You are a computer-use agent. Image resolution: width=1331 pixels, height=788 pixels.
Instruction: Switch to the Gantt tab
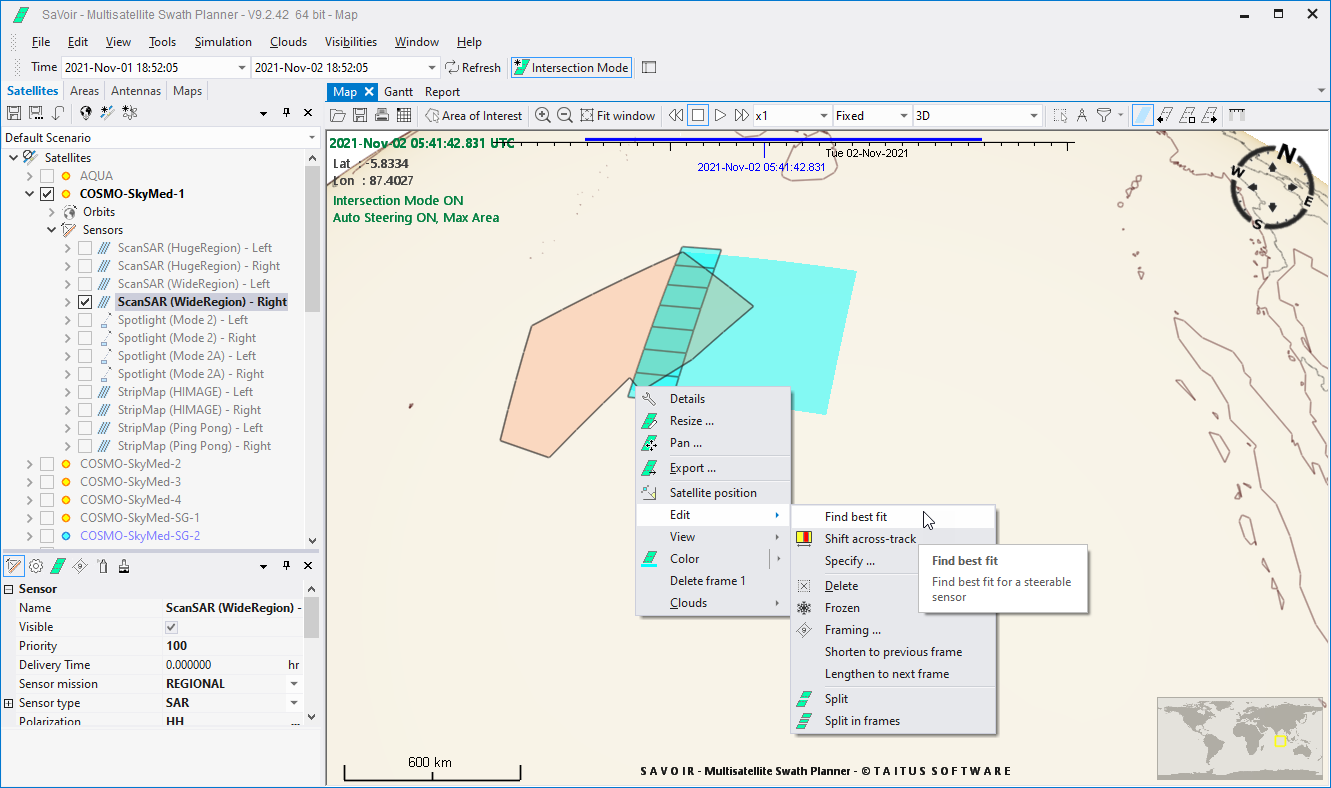[398, 91]
